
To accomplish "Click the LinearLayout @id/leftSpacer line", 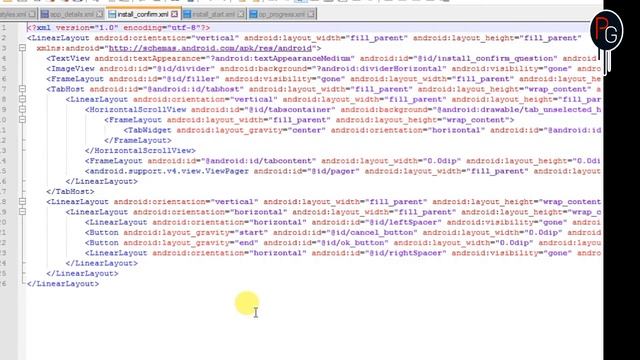I will 344,222.
